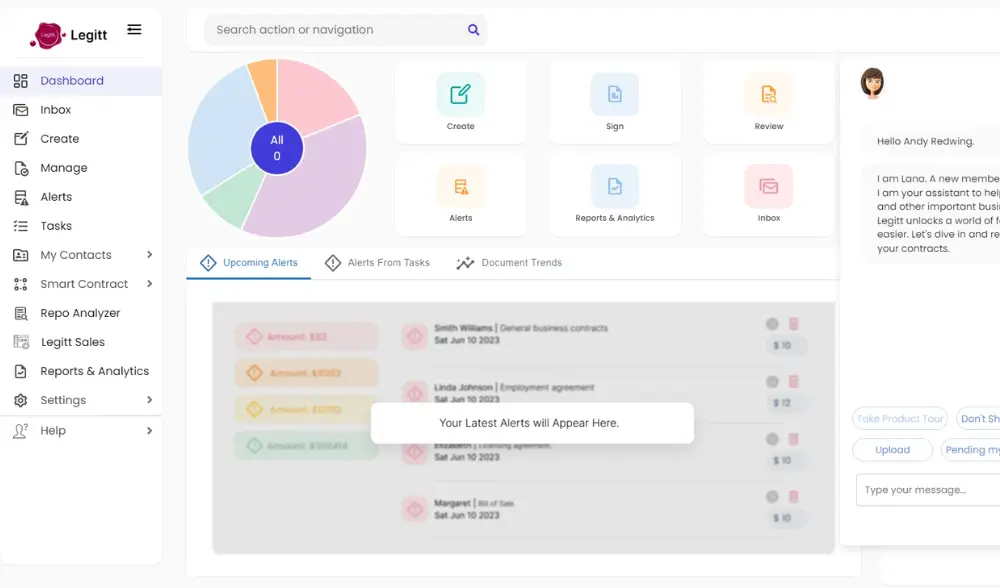This screenshot has height=588, width=1000.
Task: Open the Sign document tile
Action: click(x=614, y=95)
